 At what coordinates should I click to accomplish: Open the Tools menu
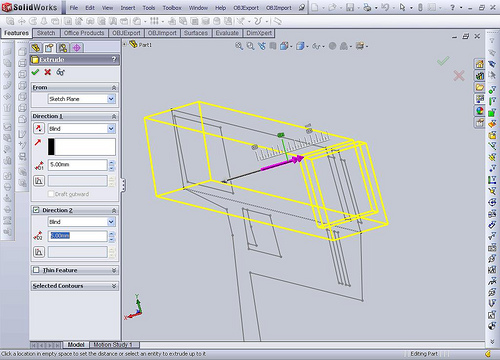click(149, 7)
